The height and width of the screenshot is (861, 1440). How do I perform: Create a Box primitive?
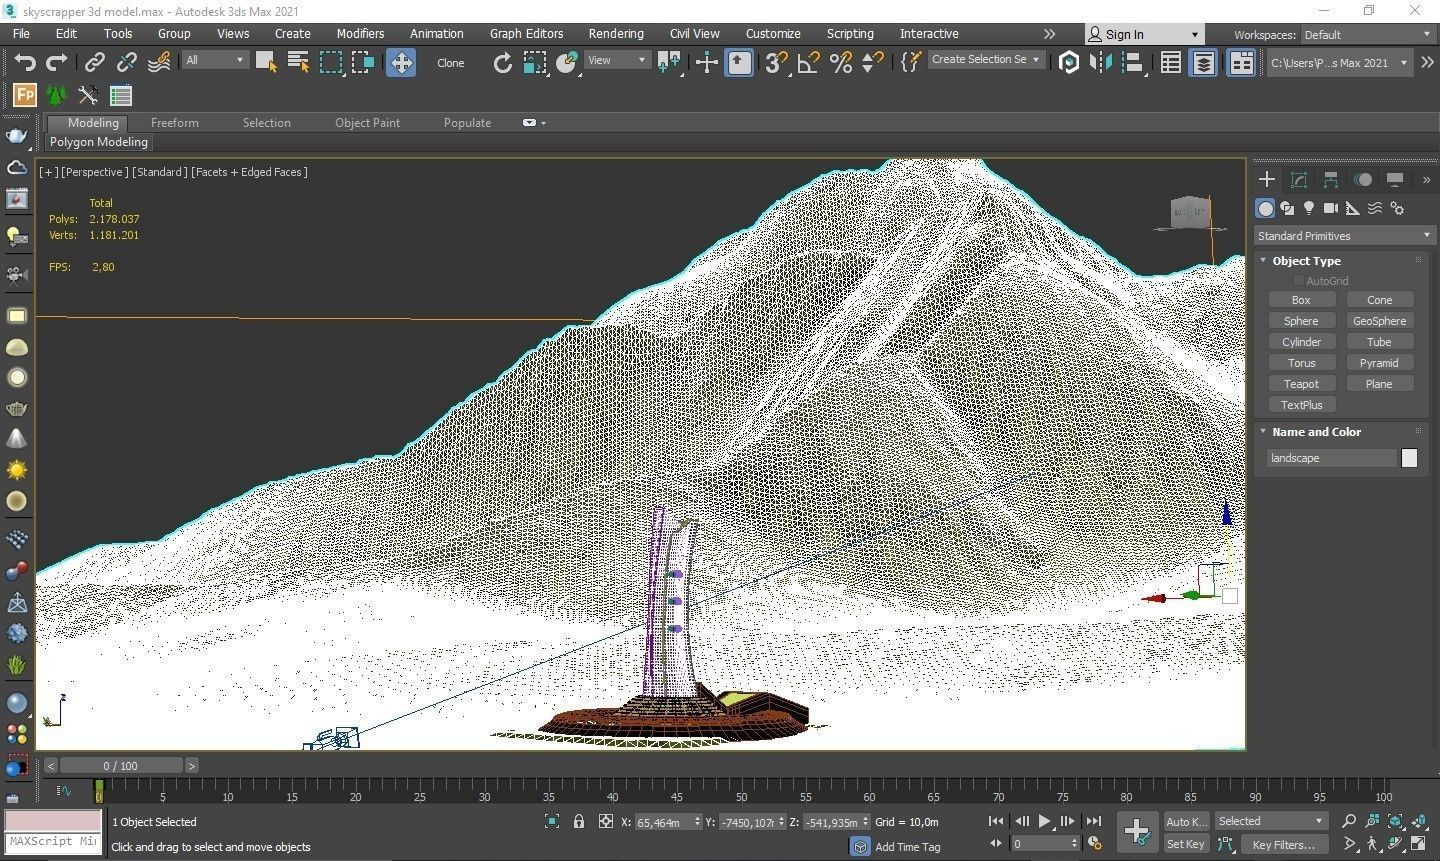[1301, 300]
